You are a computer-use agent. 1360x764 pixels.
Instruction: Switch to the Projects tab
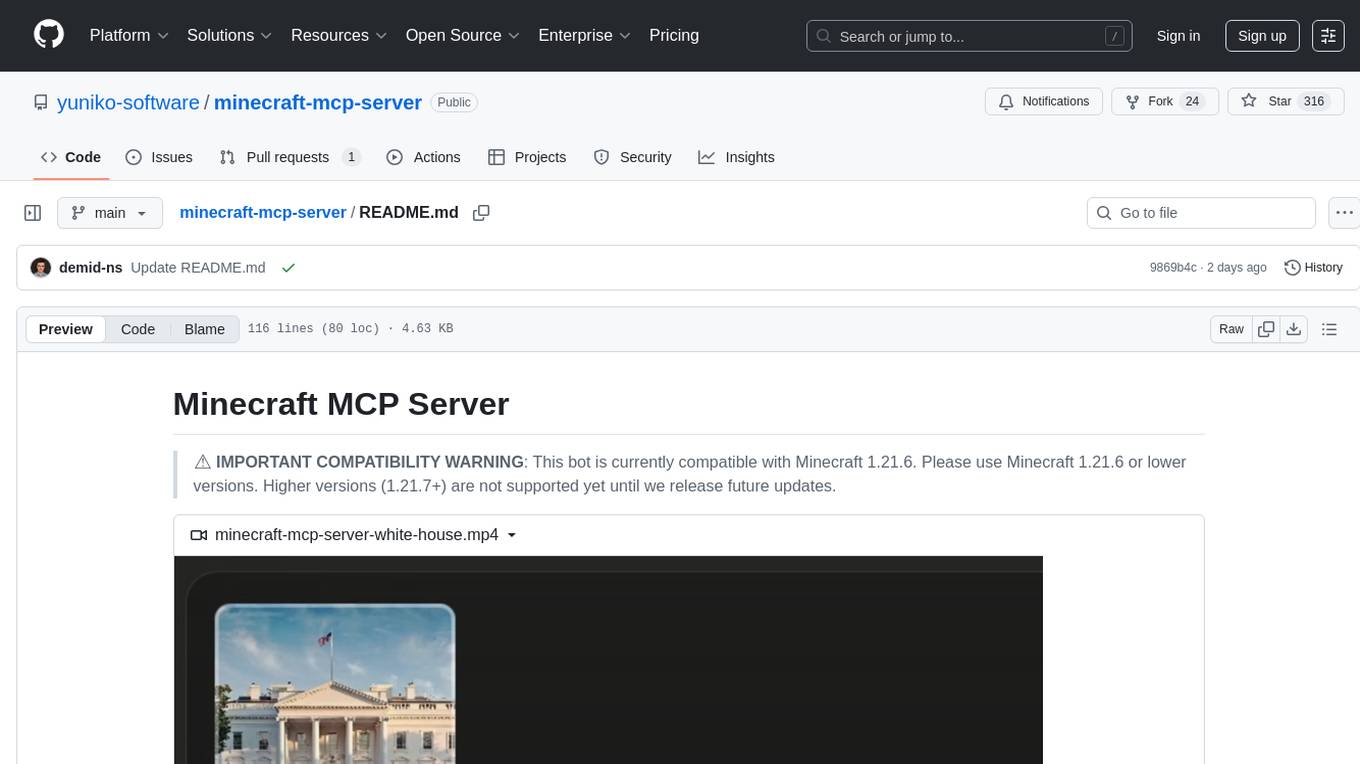(527, 157)
